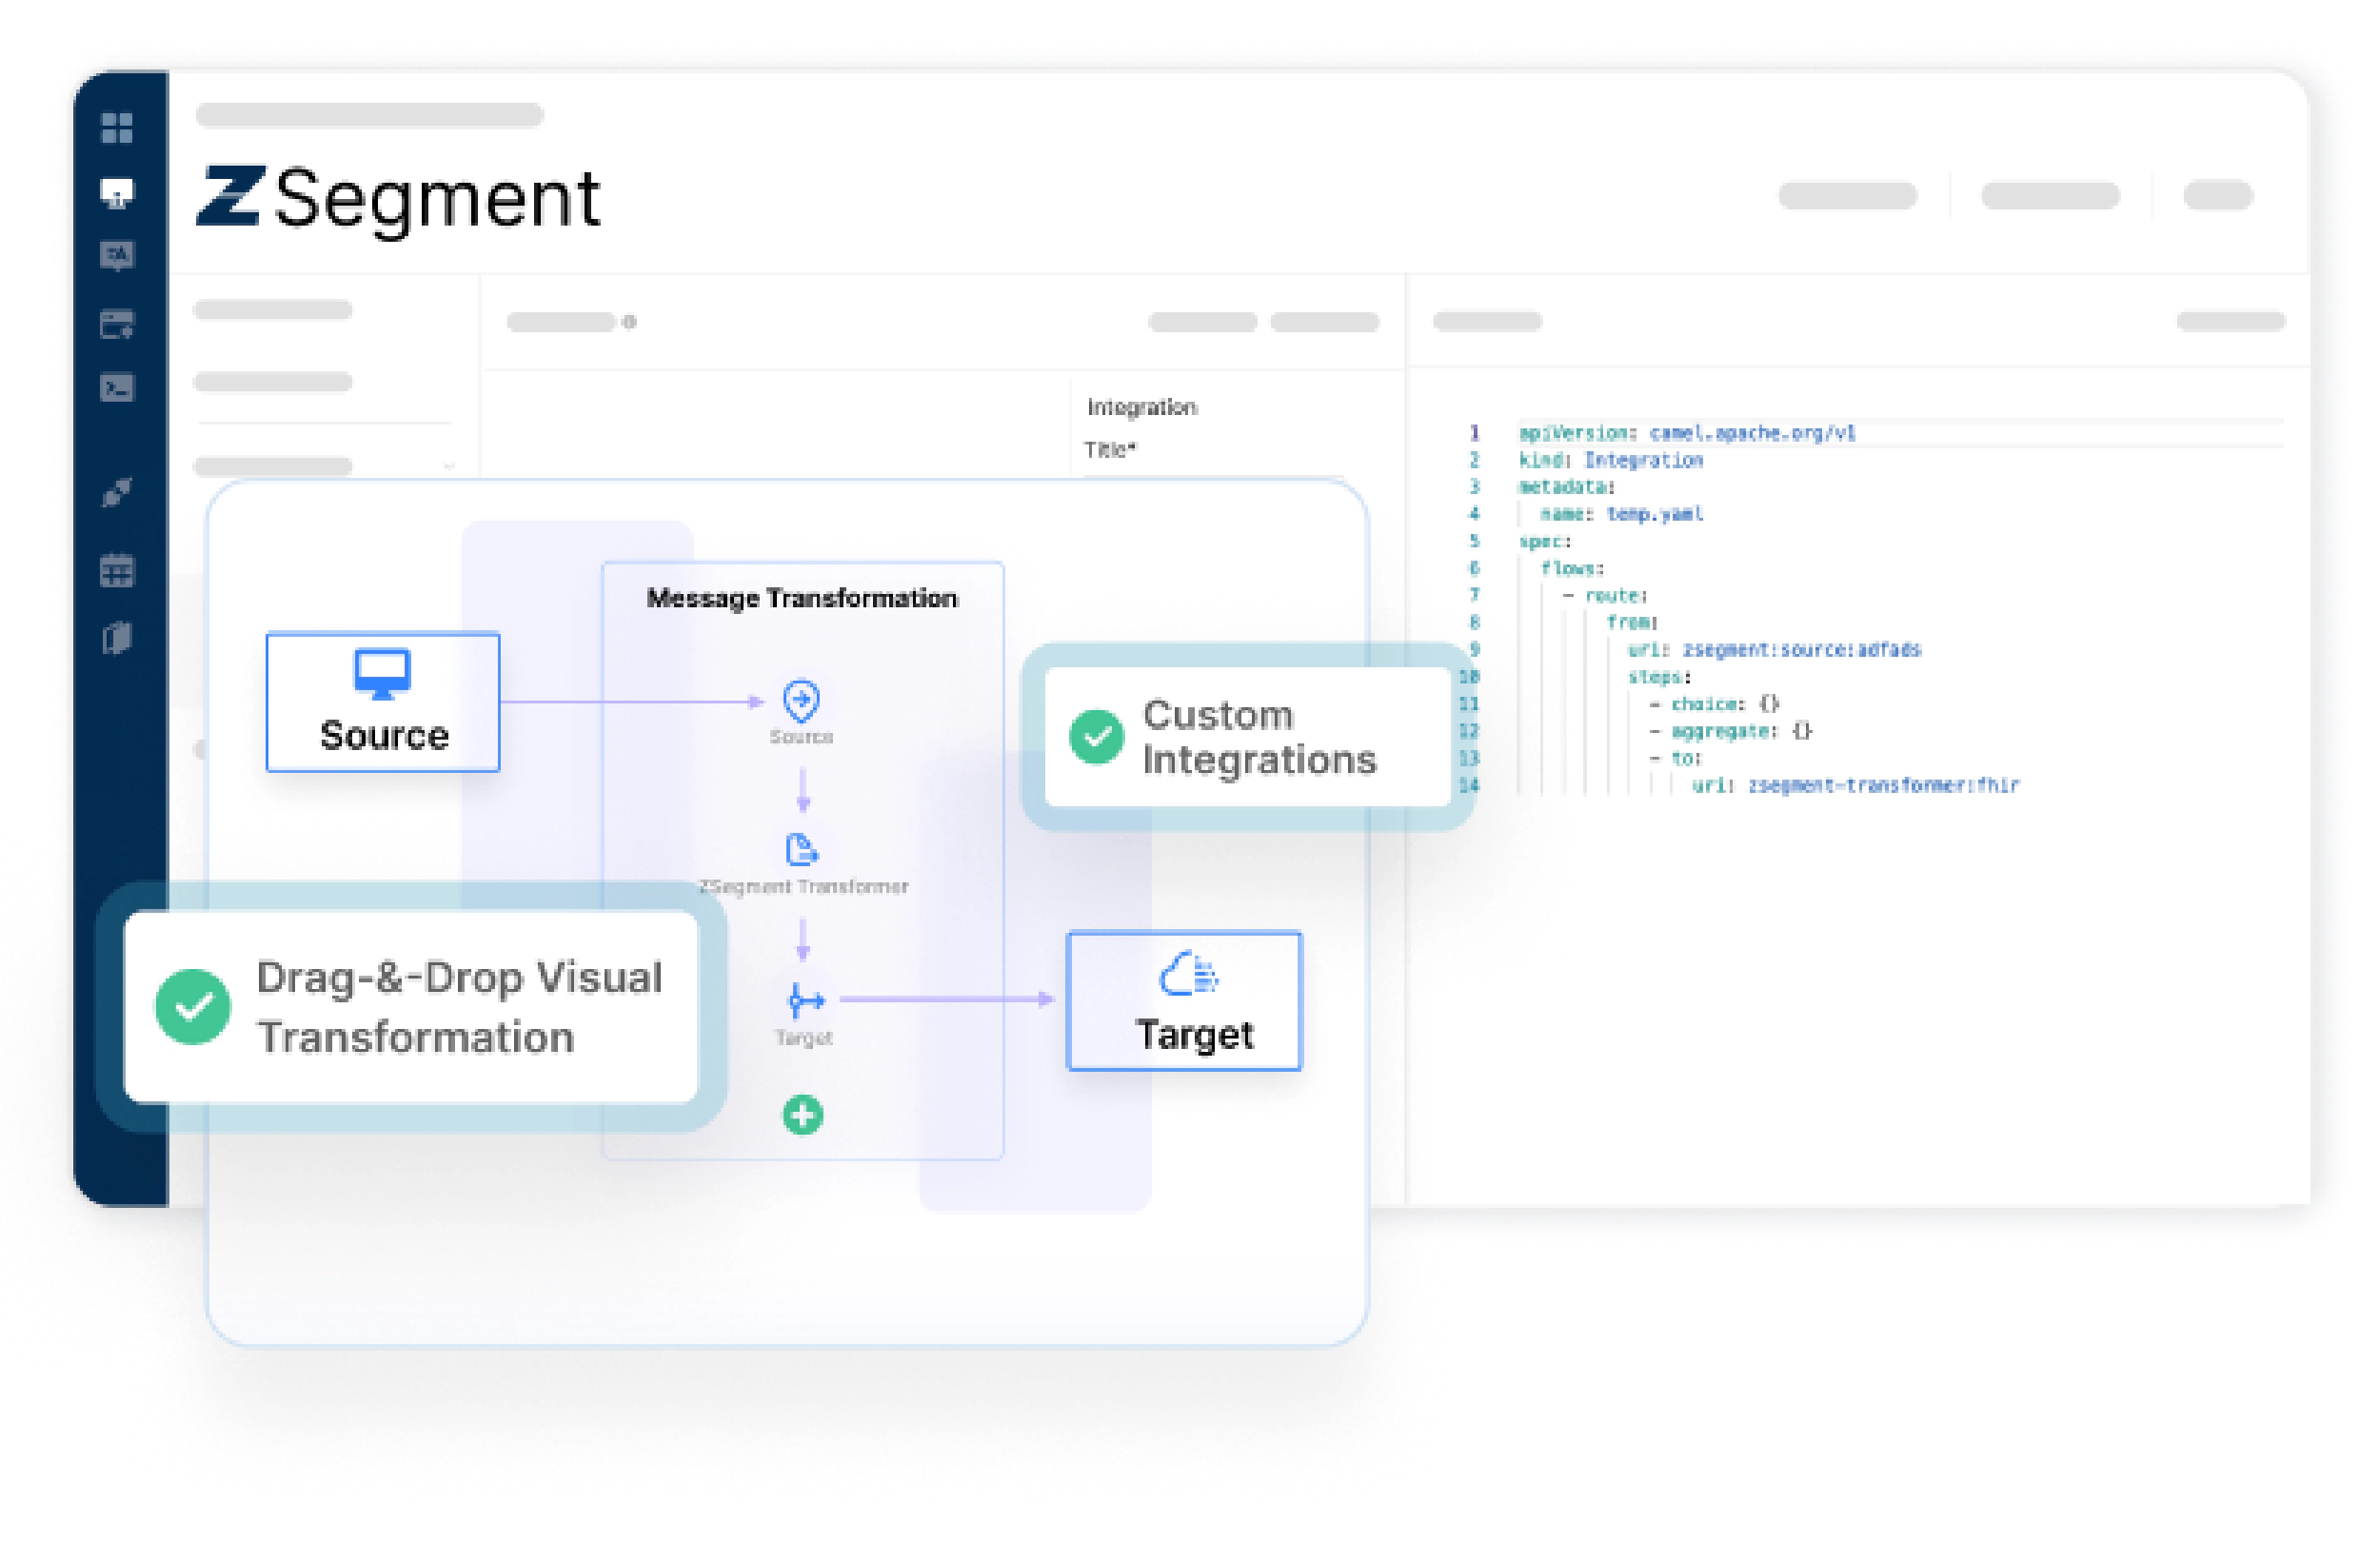Click the rocket-shaped sidebar icon
The width and height of the screenshot is (2380, 1543).
(117, 492)
